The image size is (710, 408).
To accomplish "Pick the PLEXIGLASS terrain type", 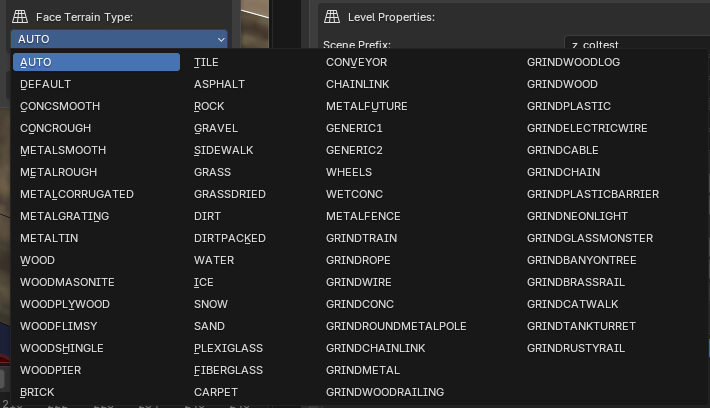I will pyautogui.click(x=228, y=348).
